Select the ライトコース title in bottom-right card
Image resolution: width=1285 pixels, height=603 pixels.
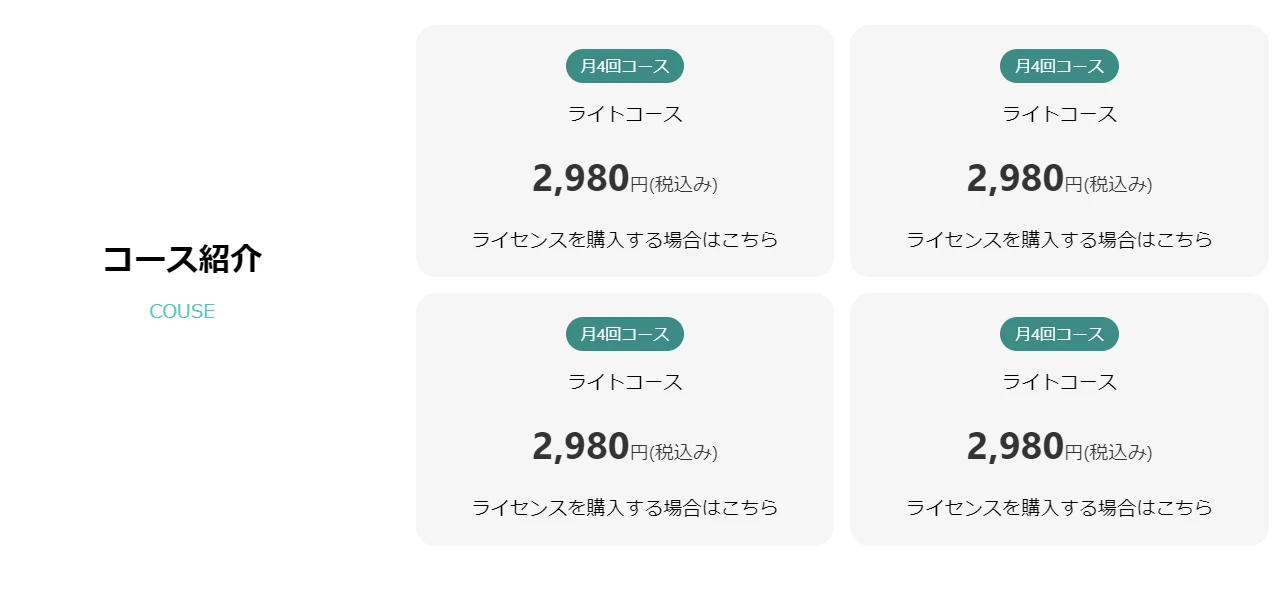[1059, 382]
